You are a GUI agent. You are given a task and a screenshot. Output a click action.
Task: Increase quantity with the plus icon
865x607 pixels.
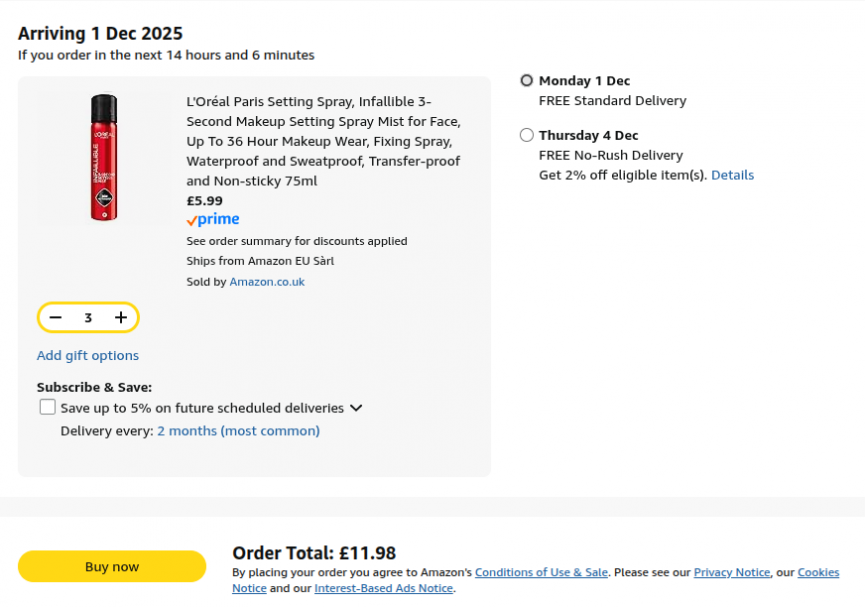[121, 317]
